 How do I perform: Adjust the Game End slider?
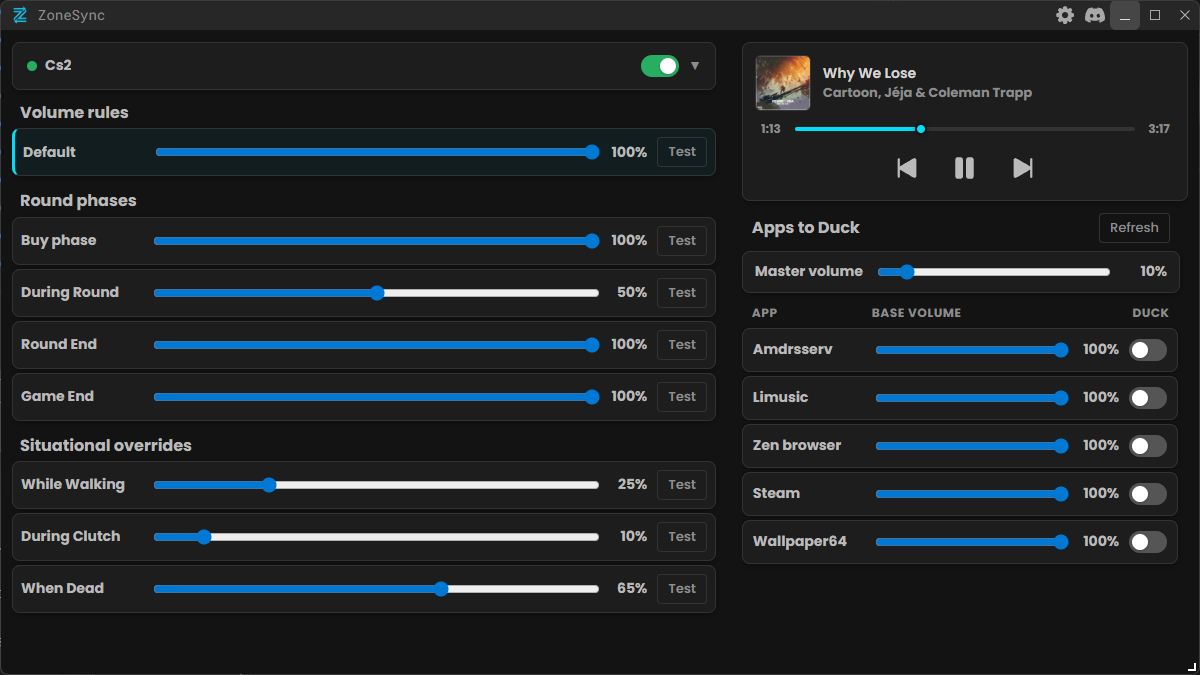pos(376,396)
